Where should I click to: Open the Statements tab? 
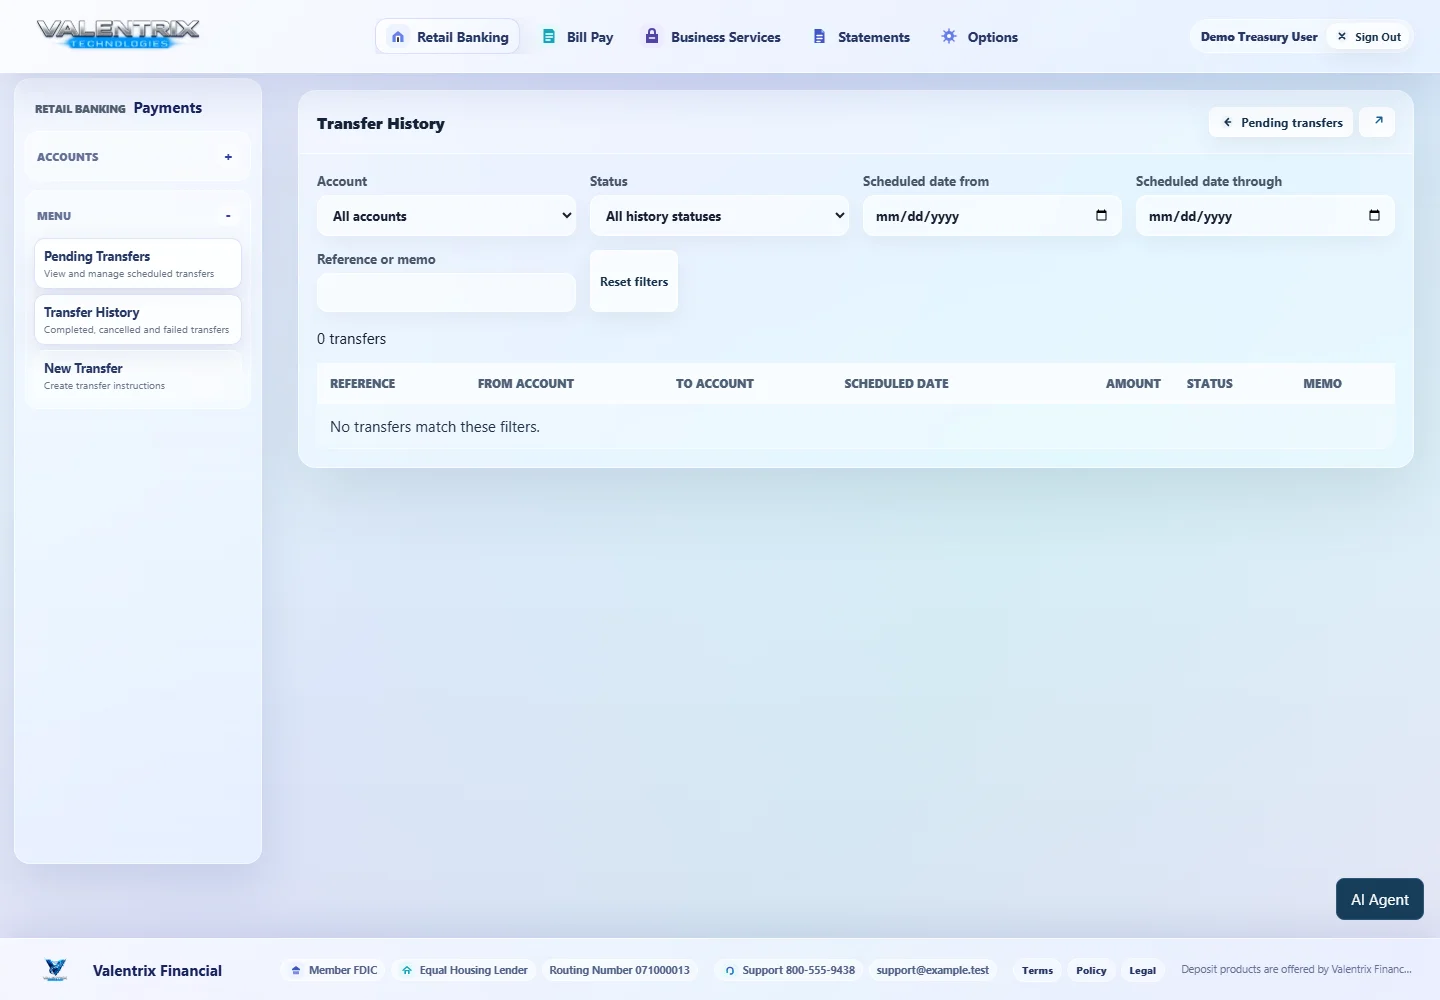(860, 37)
